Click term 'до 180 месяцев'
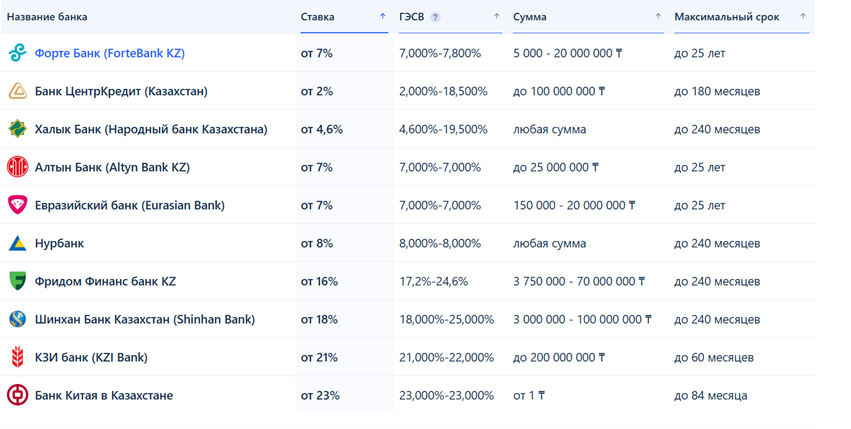 [x=717, y=91]
